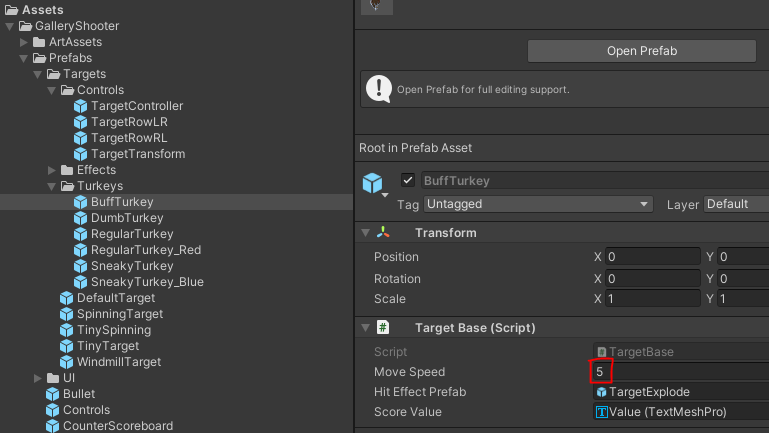Click the BuffTurkey prefab cube icon in tree

pos(81,202)
